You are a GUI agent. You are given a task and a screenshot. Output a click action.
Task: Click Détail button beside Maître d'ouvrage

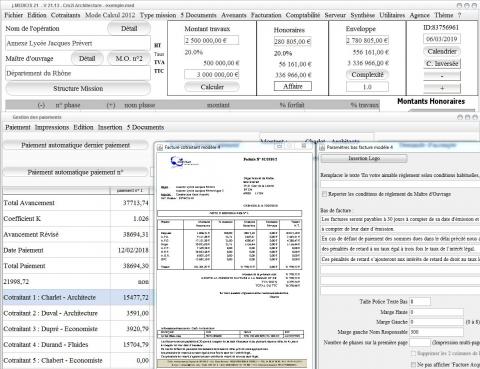point(87,59)
